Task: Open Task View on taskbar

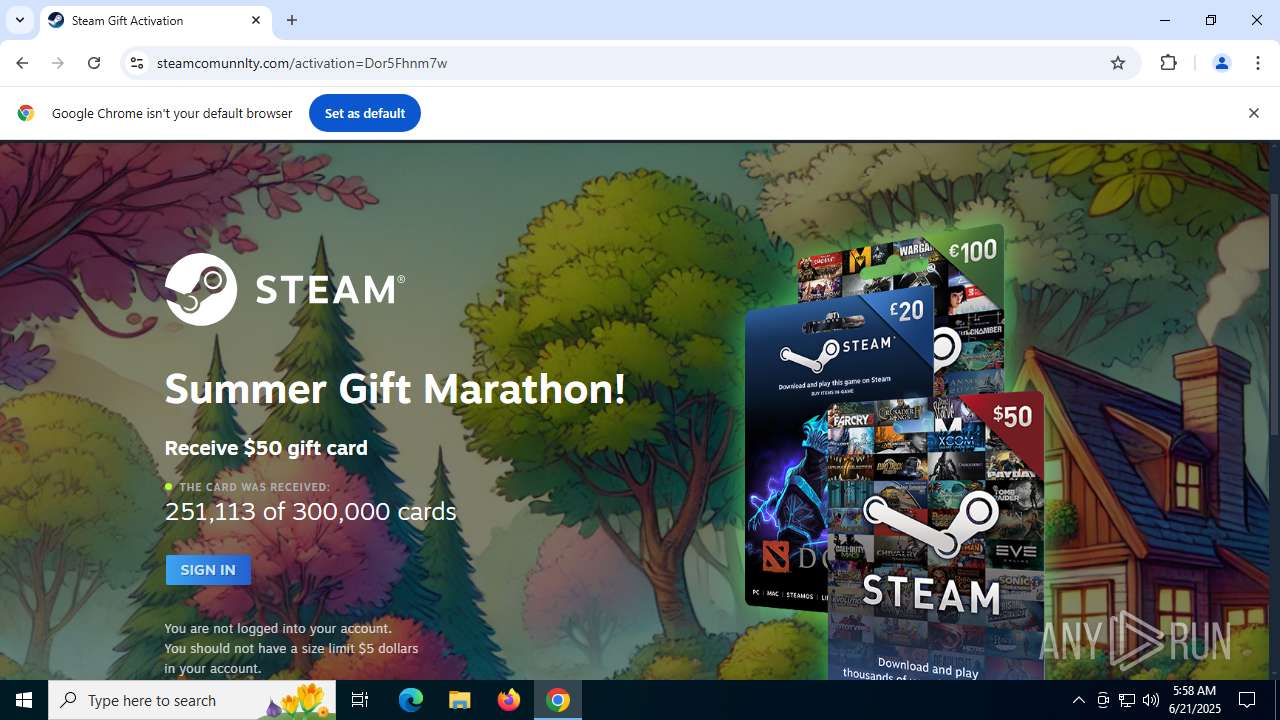Action: [x=360, y=700]
